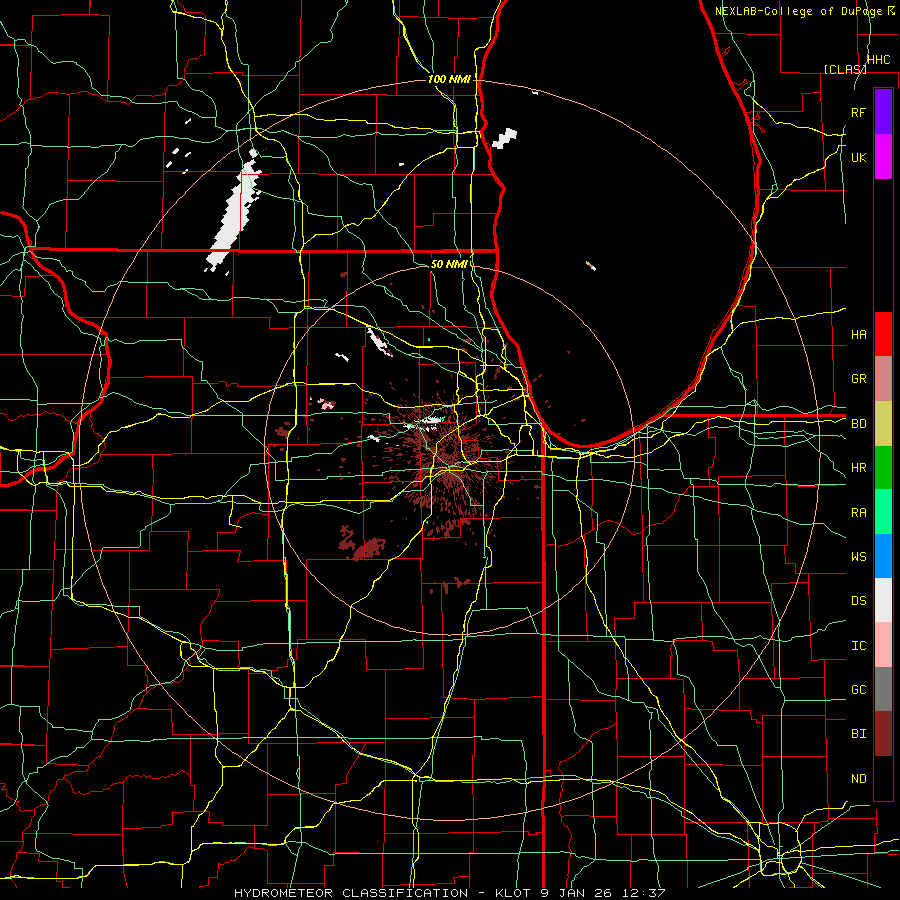The width and height of the screenshot is (900, 900).
Task: Click the brown biological echo cluster southwest
Action: [362, 542]
